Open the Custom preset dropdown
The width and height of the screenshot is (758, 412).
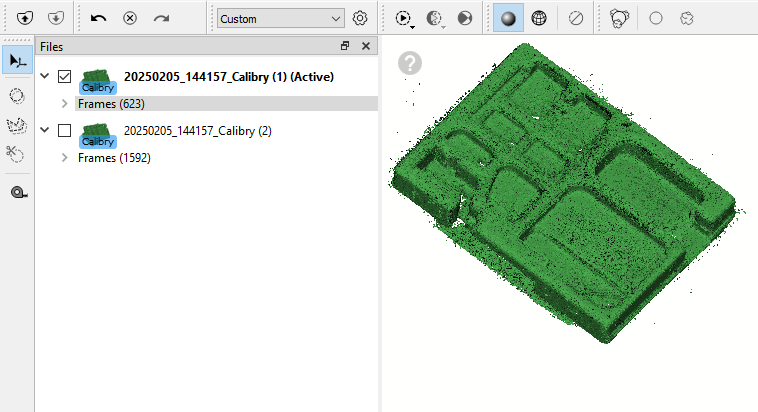(x=280, y=18)
